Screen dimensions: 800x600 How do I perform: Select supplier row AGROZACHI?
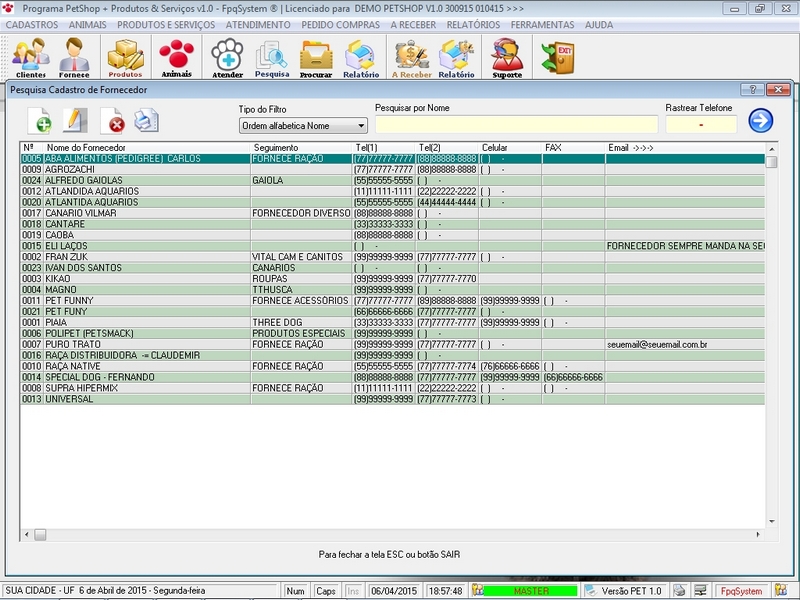392,169
